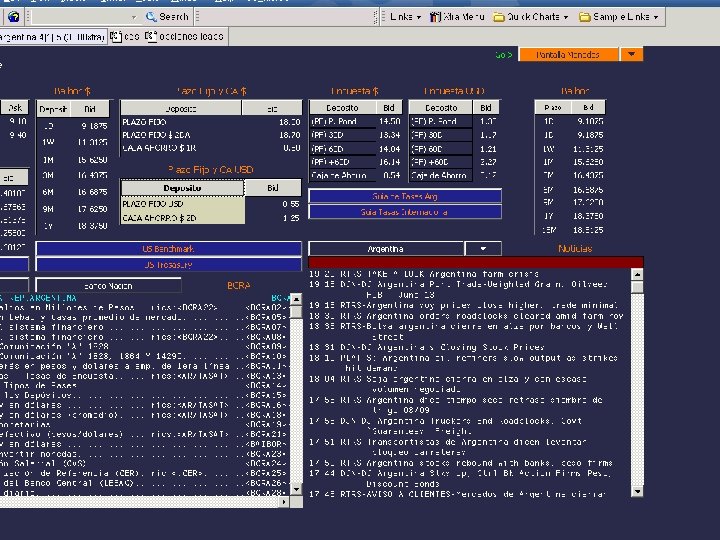This screenshot has height=540, width=720.
Task: Click the Plazo header in the right Baibor table
Action: pos(553,107)
